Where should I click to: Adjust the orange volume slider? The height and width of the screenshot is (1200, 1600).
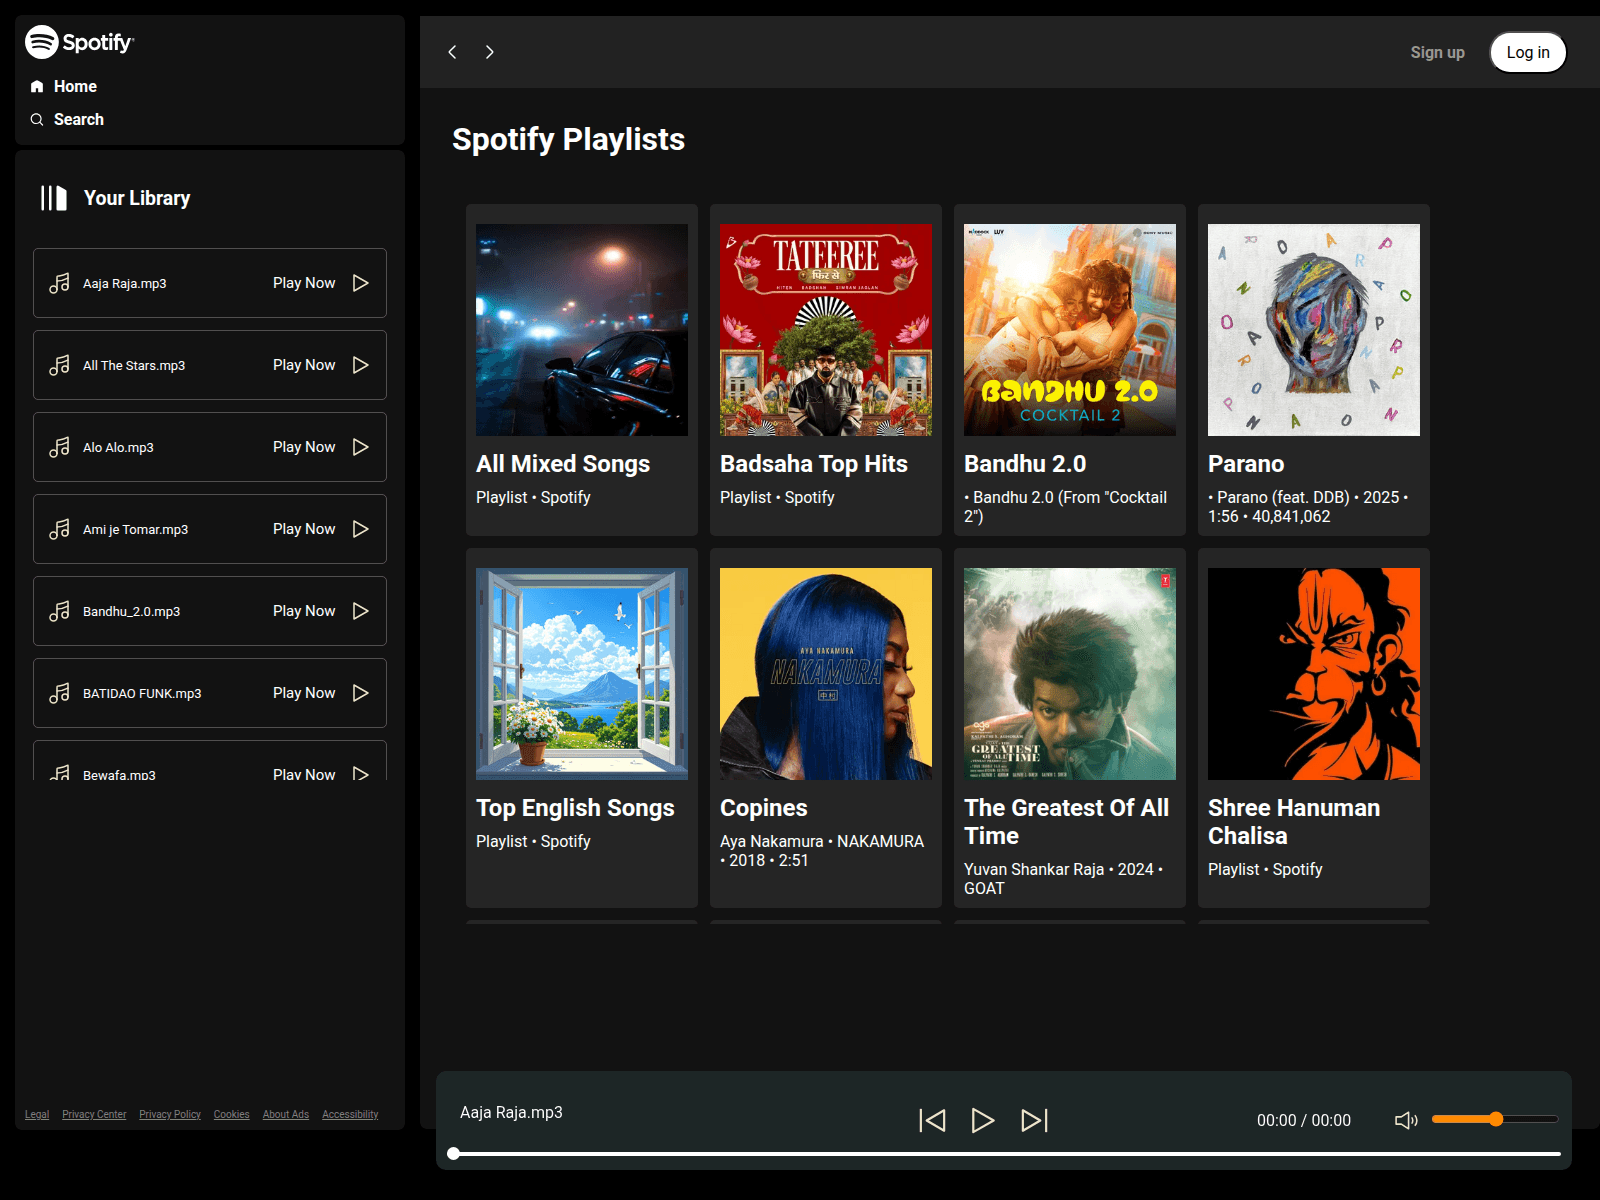click(x=1495, y=1119)
